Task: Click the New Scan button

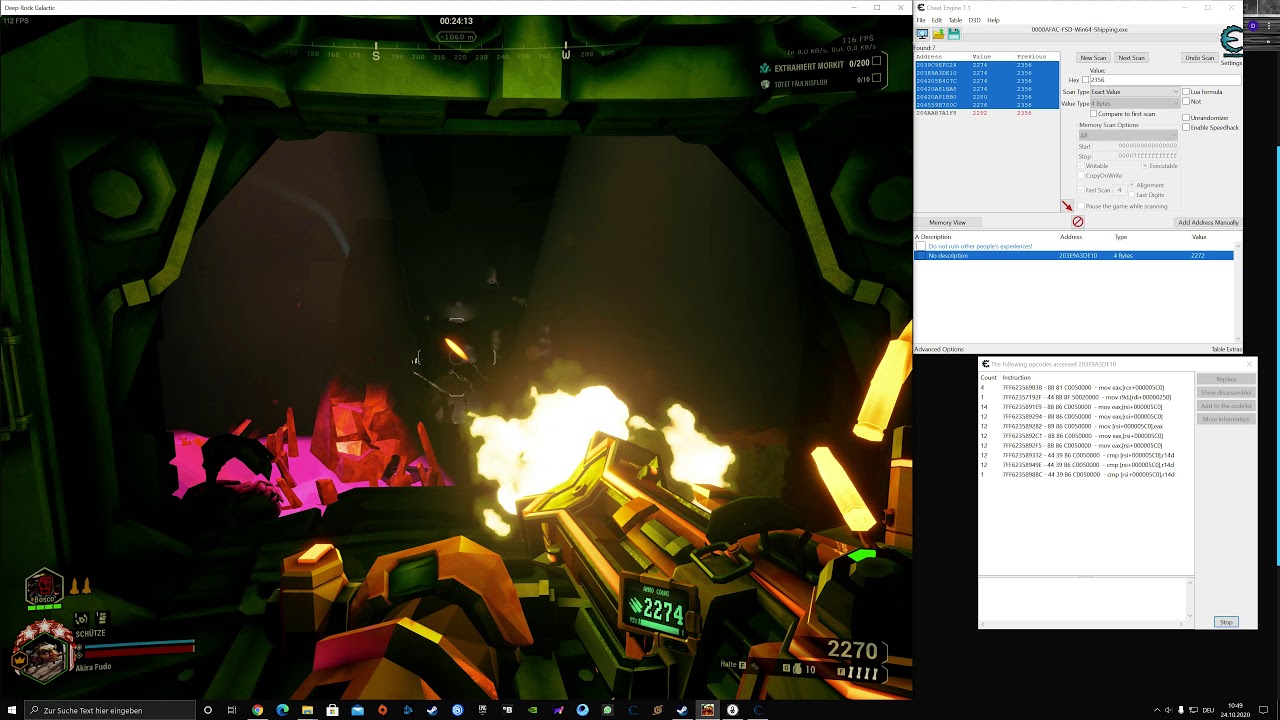Action: click(x=1093, y=58)
